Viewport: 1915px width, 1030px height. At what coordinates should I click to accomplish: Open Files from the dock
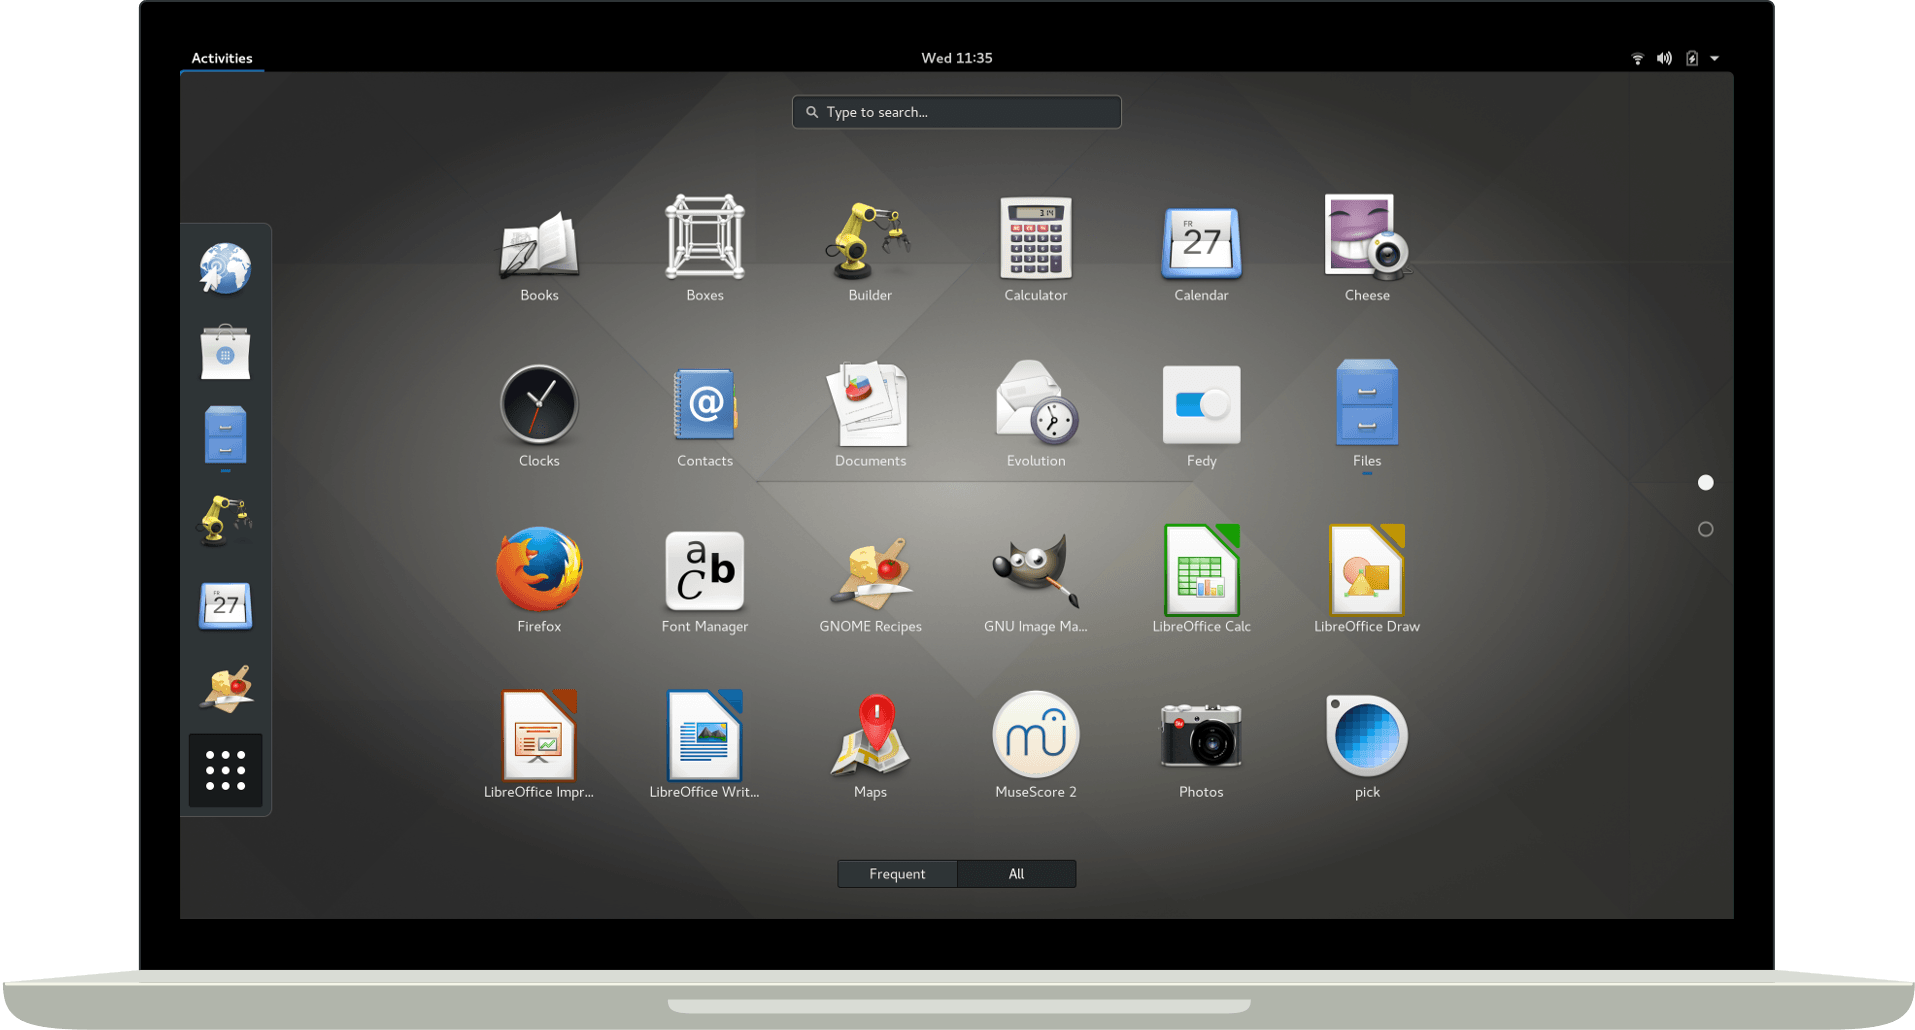(x=225, y=436)
